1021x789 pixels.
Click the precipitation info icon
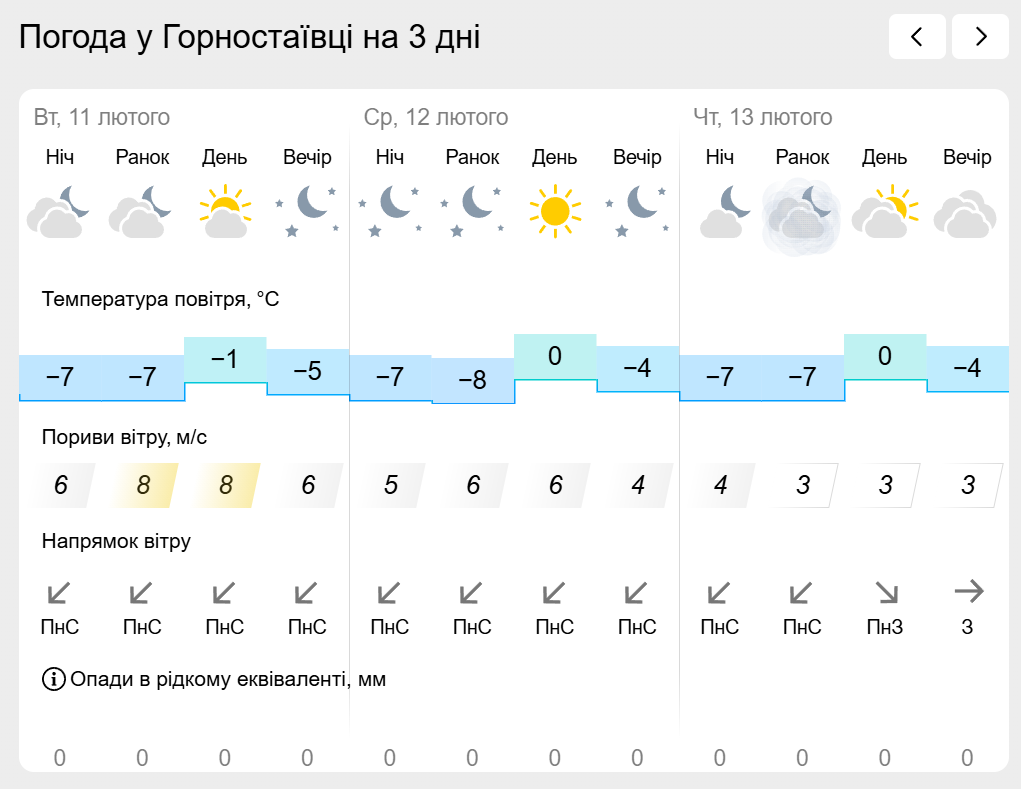click(53, 679)
